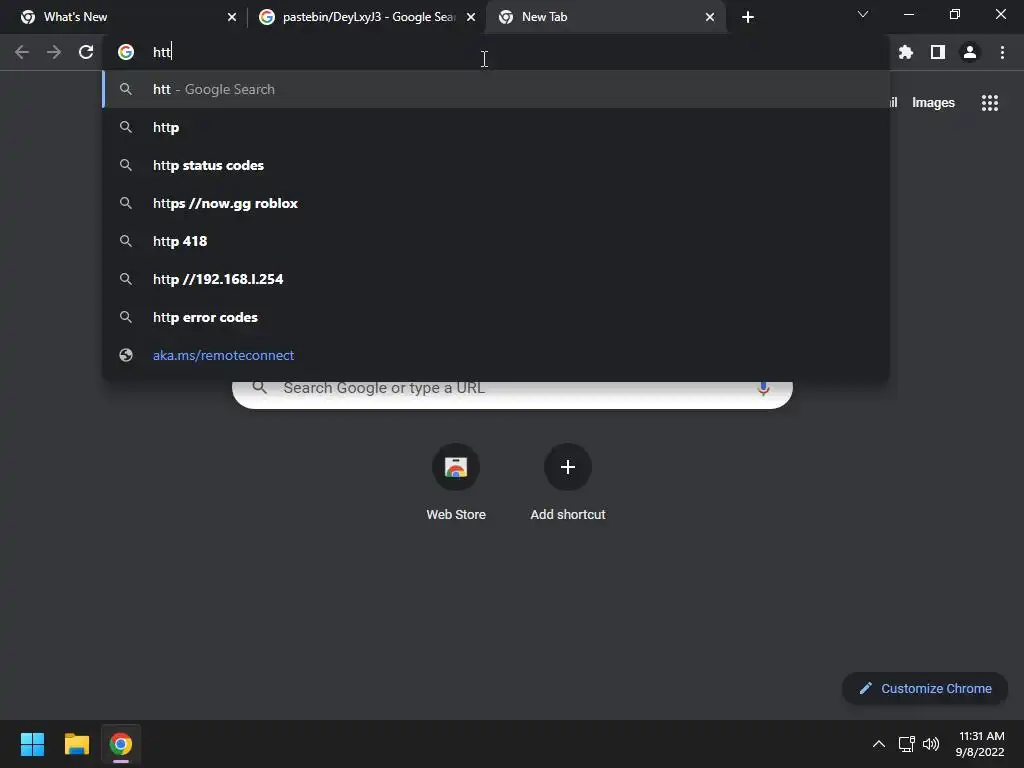Select the 'htt - Google Search' suggestion
This screenshot has height=768, width=1024.
496,89
